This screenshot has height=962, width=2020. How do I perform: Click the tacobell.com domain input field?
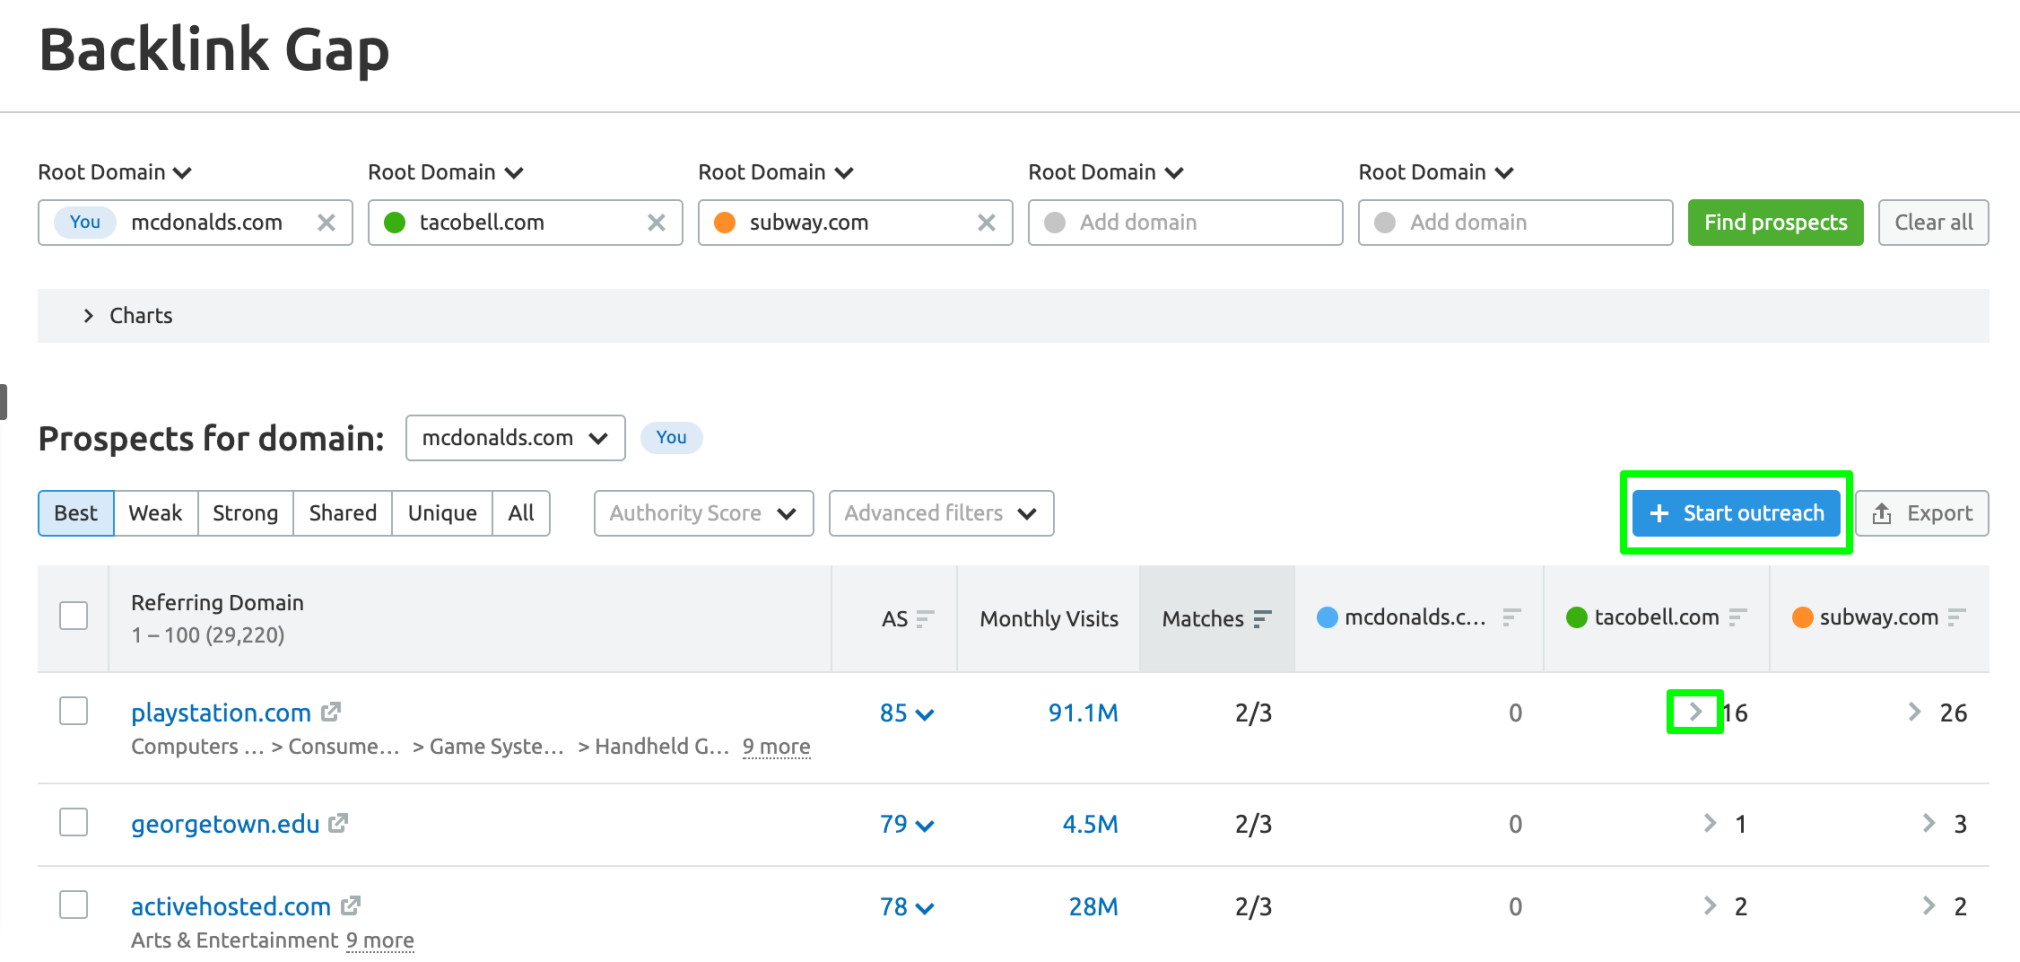(525, 222)
